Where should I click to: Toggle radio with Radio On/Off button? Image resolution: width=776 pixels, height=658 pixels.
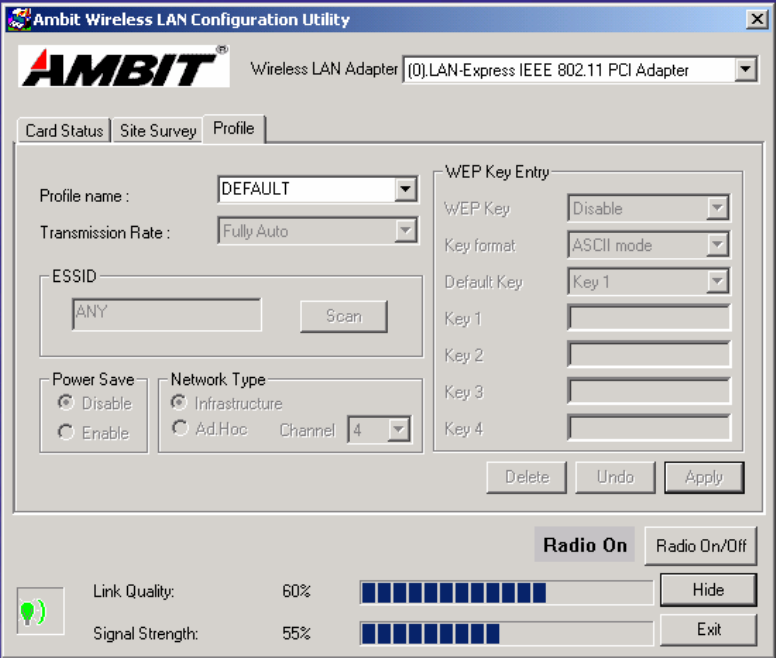[x=701, y=546]
